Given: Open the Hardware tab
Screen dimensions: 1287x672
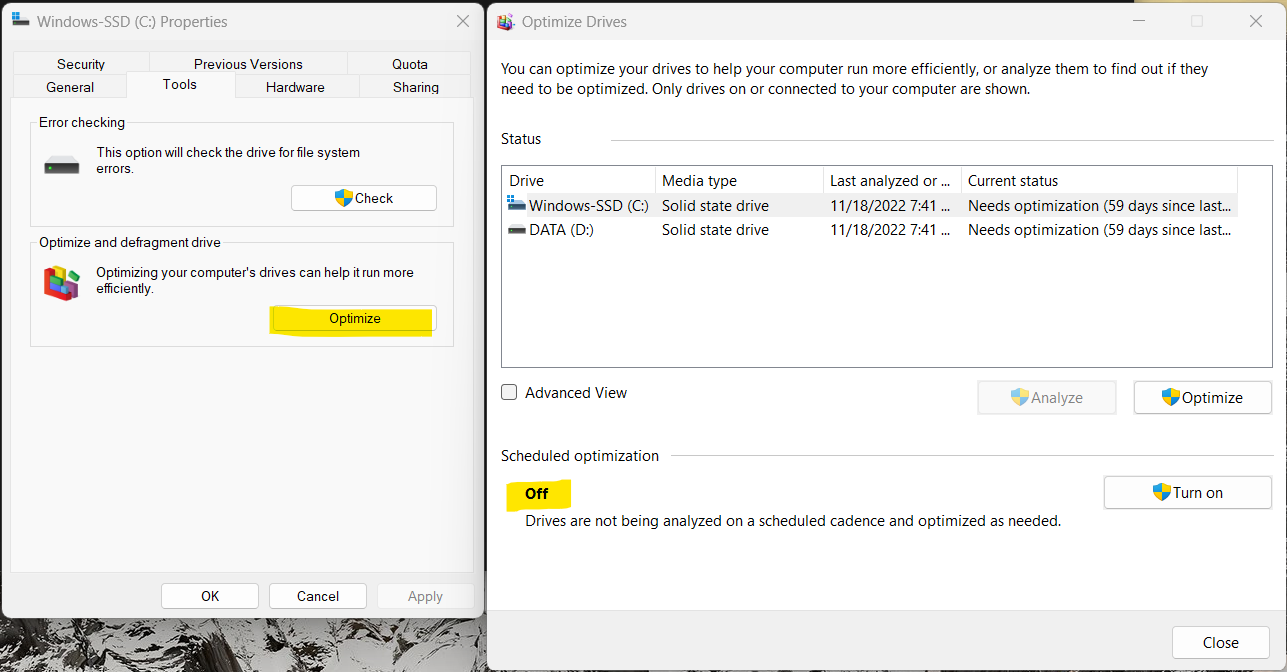Looking at the screenshot, I should point(295,87).
